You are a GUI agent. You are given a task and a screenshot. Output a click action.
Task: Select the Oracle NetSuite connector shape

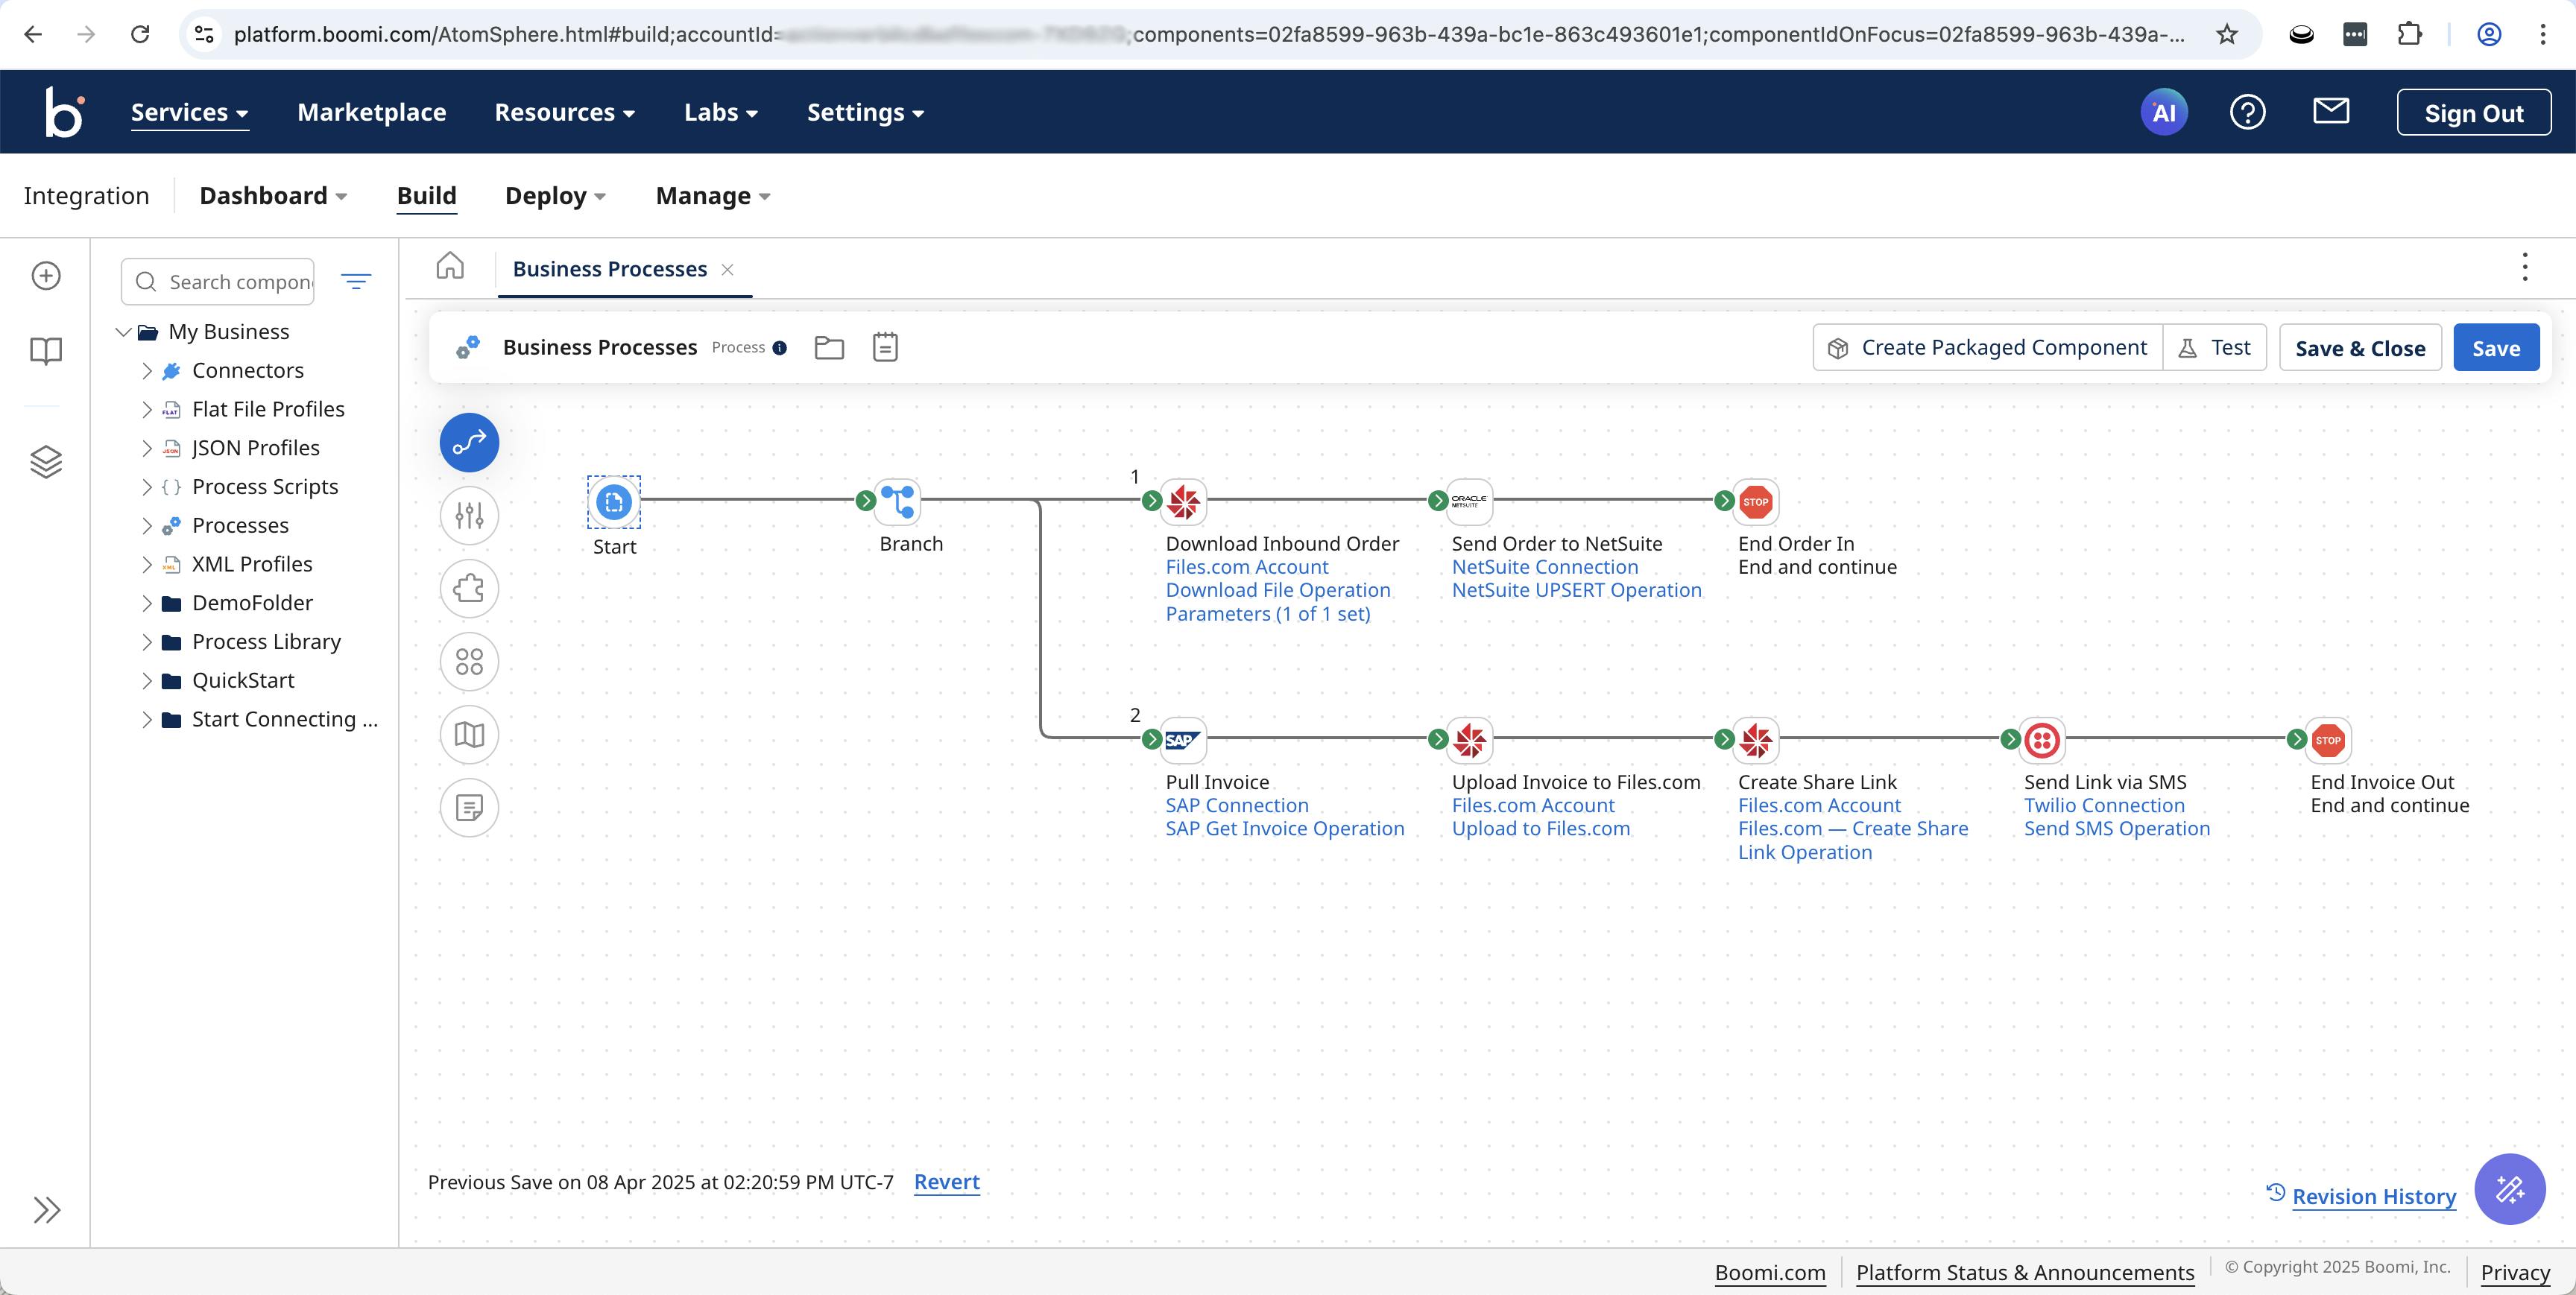click(x=1469, y=501)
